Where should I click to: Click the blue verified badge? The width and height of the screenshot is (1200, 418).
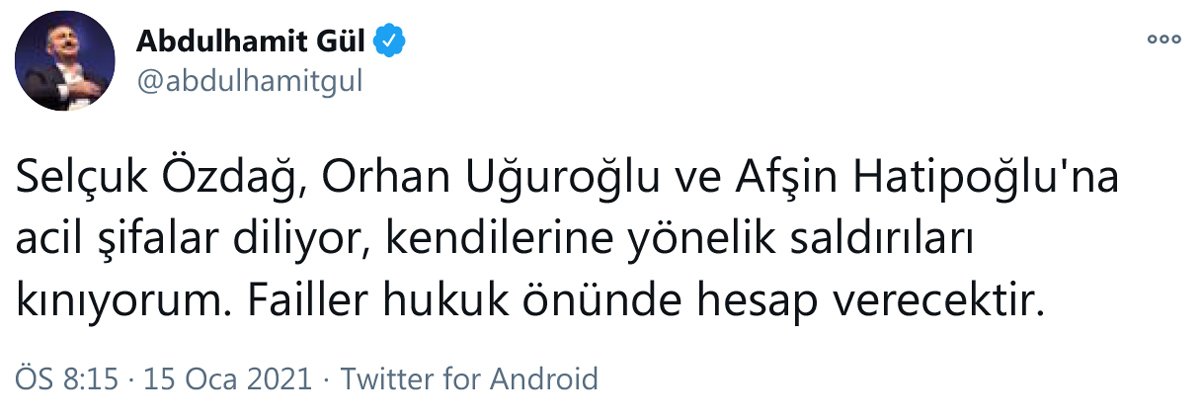coord(389,42)
